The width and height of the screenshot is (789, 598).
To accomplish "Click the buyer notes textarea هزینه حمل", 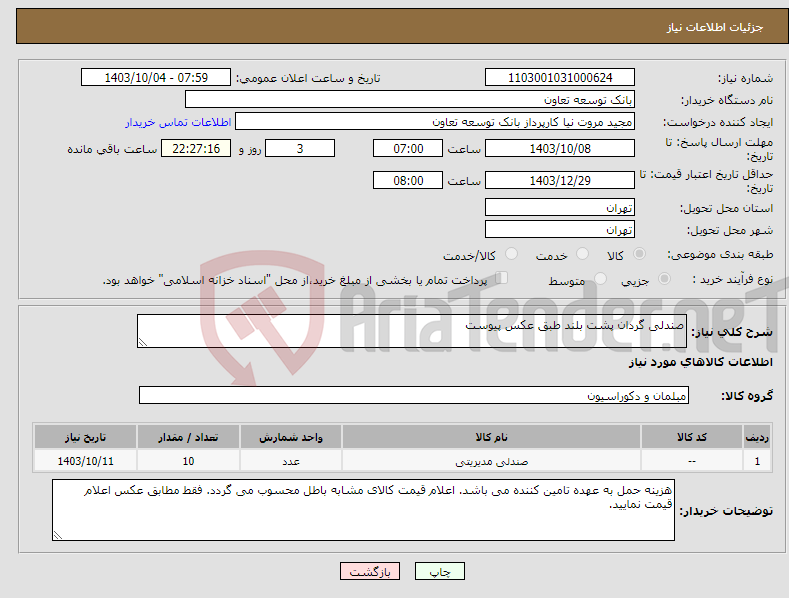I will tap(363, 510).
